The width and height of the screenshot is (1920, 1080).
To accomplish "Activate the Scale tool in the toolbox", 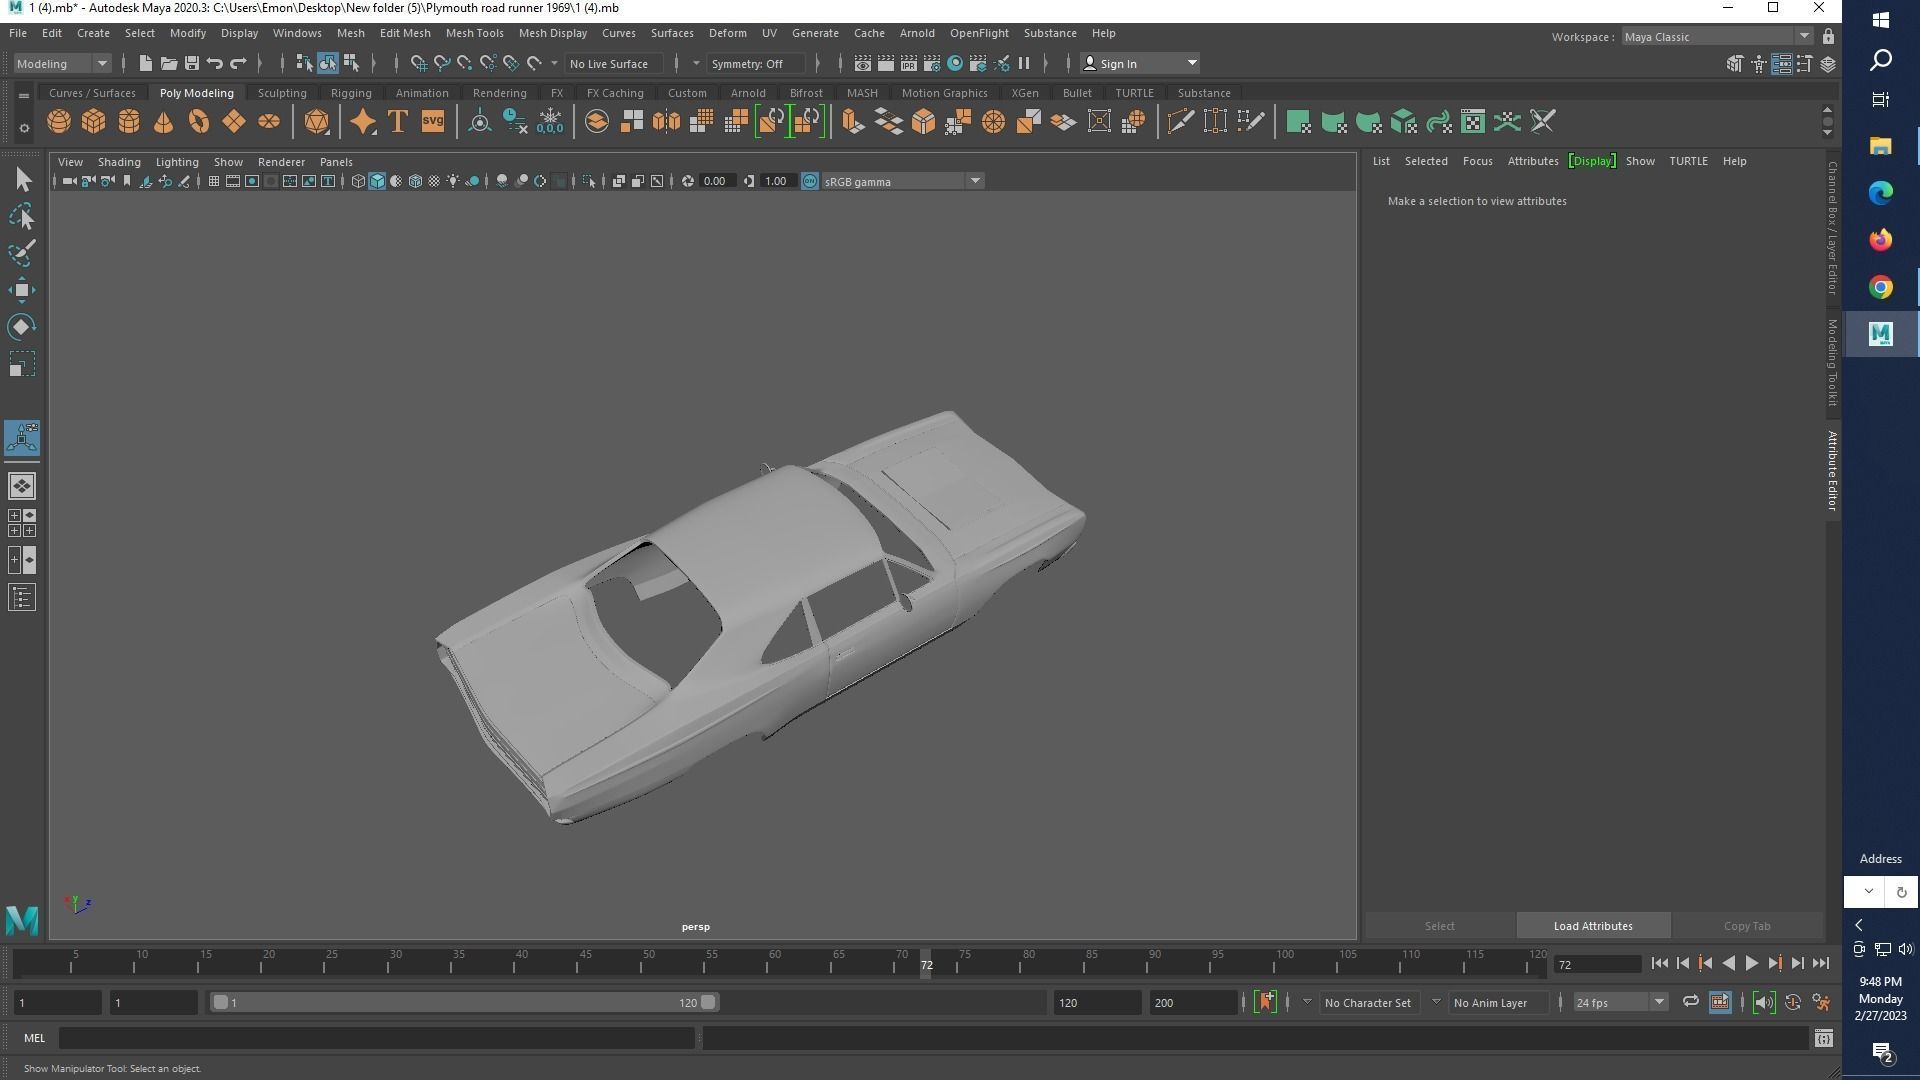I will [22, 364].
